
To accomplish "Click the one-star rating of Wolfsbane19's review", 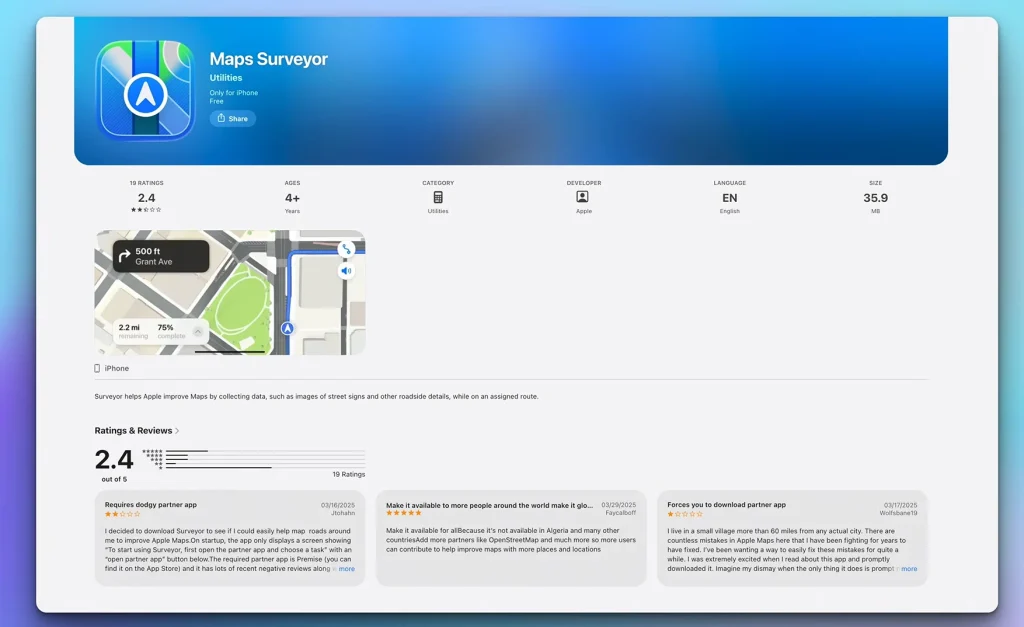I will point(685,514).
